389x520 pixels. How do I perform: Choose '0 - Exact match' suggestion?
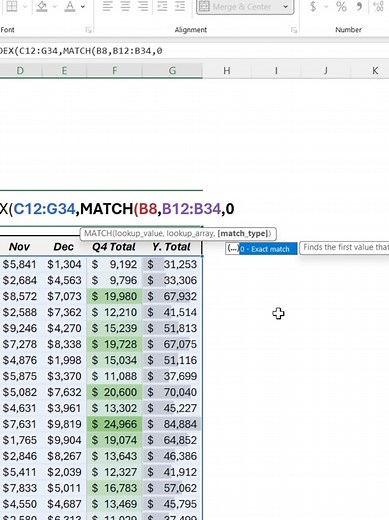268,249
